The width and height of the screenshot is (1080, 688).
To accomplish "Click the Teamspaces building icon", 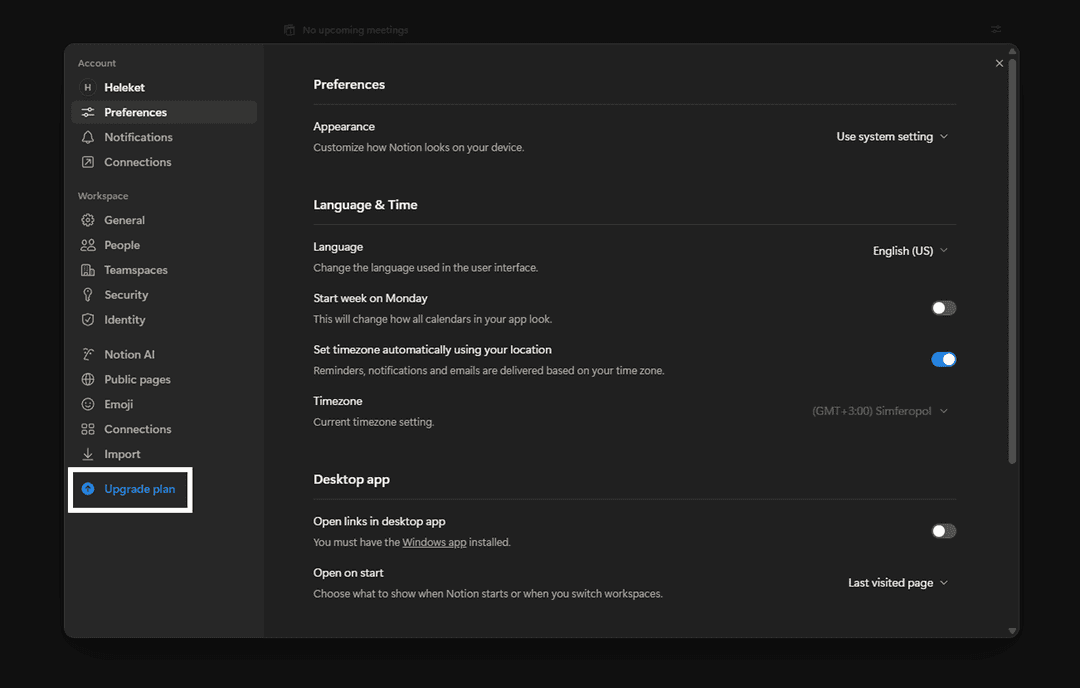I will (x=88, y=270).
